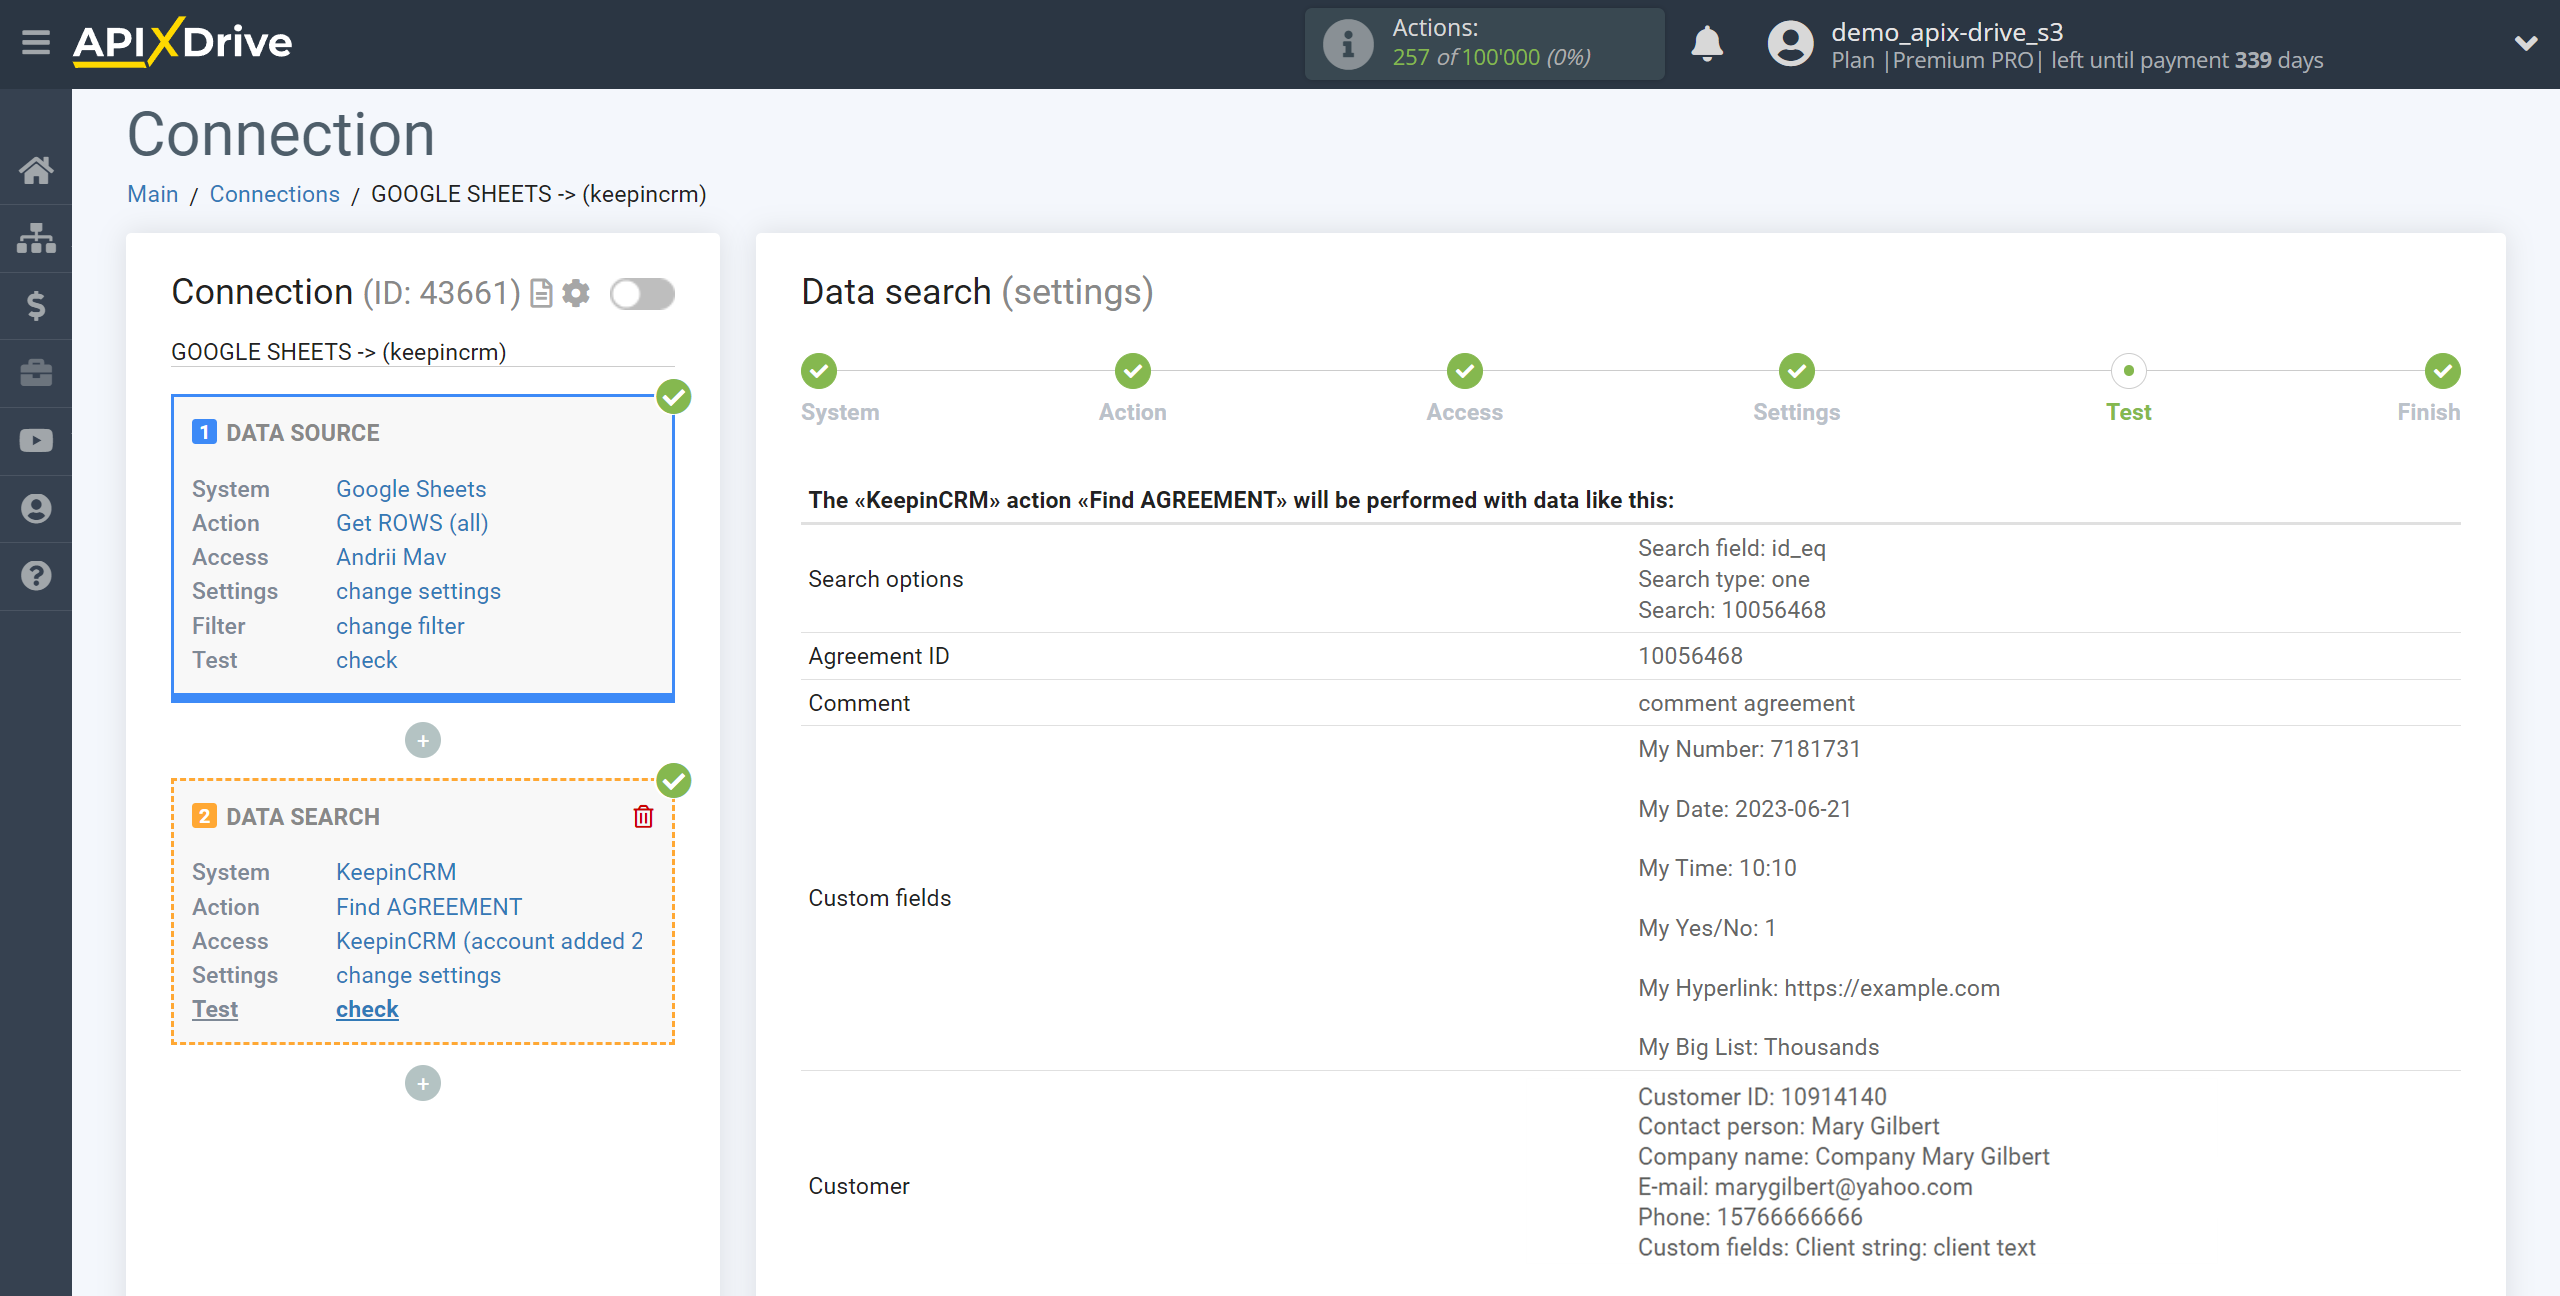
Task: Click the change settings link in DATA SOURCE
Action: [x=416, y=590]
